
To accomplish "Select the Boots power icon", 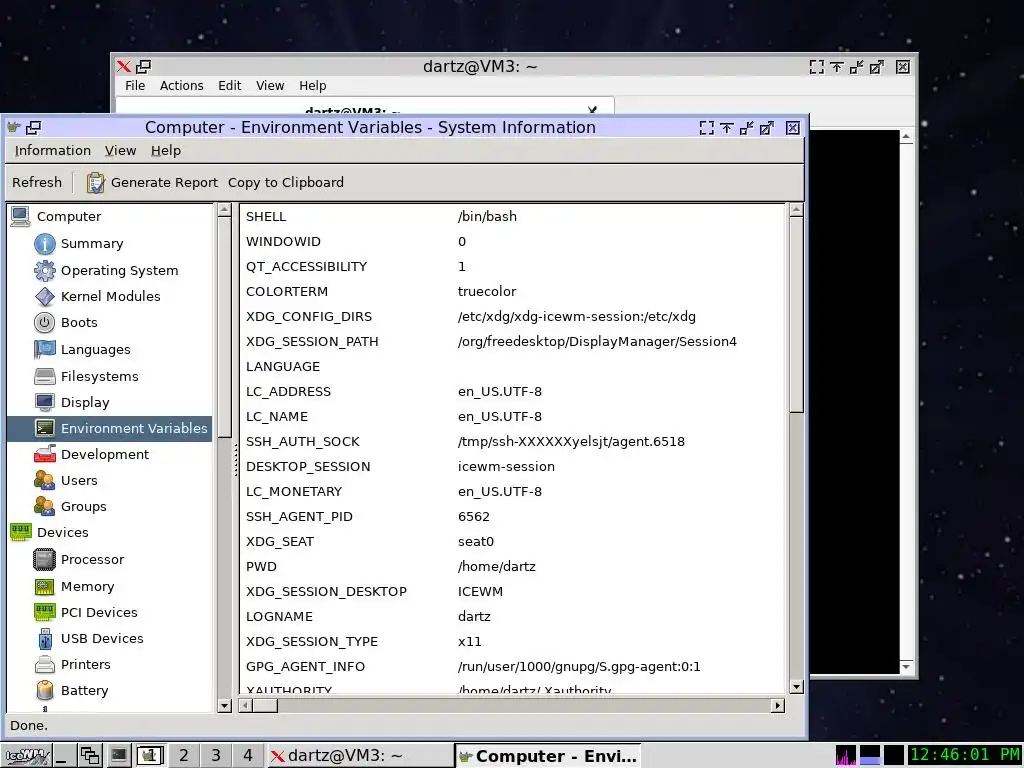I will [x=44, y=323].
